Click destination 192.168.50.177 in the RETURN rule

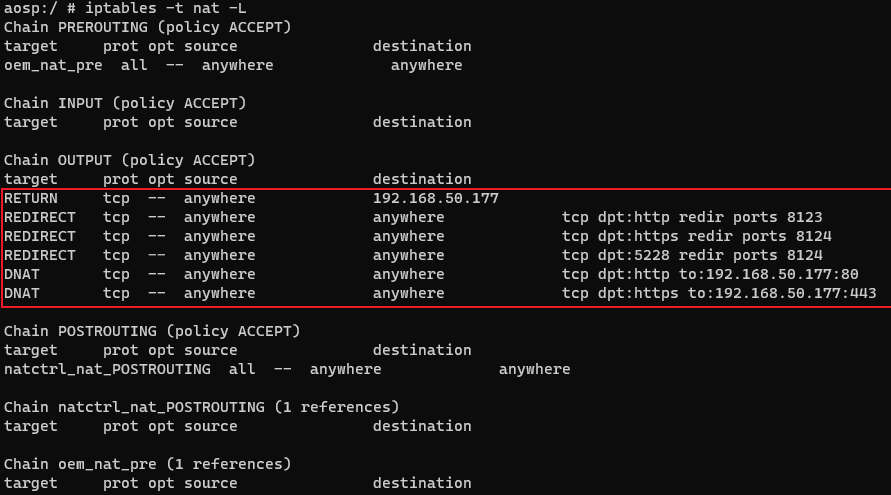pyautogui.click(x=436, y=198)
